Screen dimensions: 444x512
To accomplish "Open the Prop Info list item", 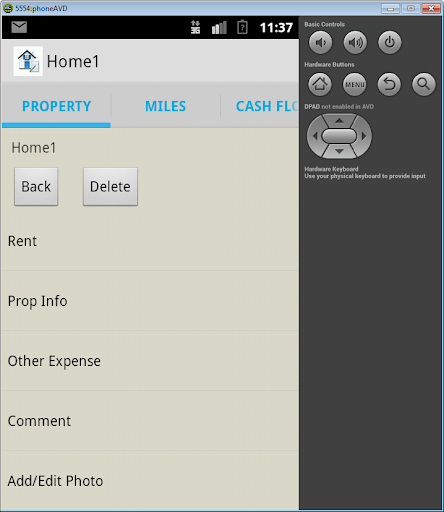I will point(150,301).
